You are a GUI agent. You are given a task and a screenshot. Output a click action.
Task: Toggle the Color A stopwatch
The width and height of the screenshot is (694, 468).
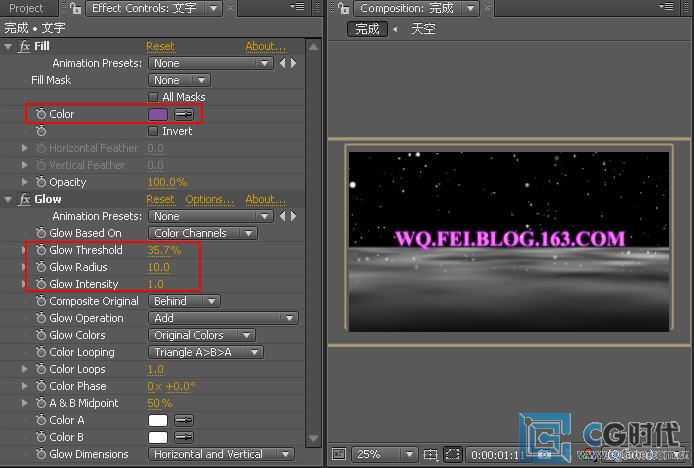(x=41, y=420)
